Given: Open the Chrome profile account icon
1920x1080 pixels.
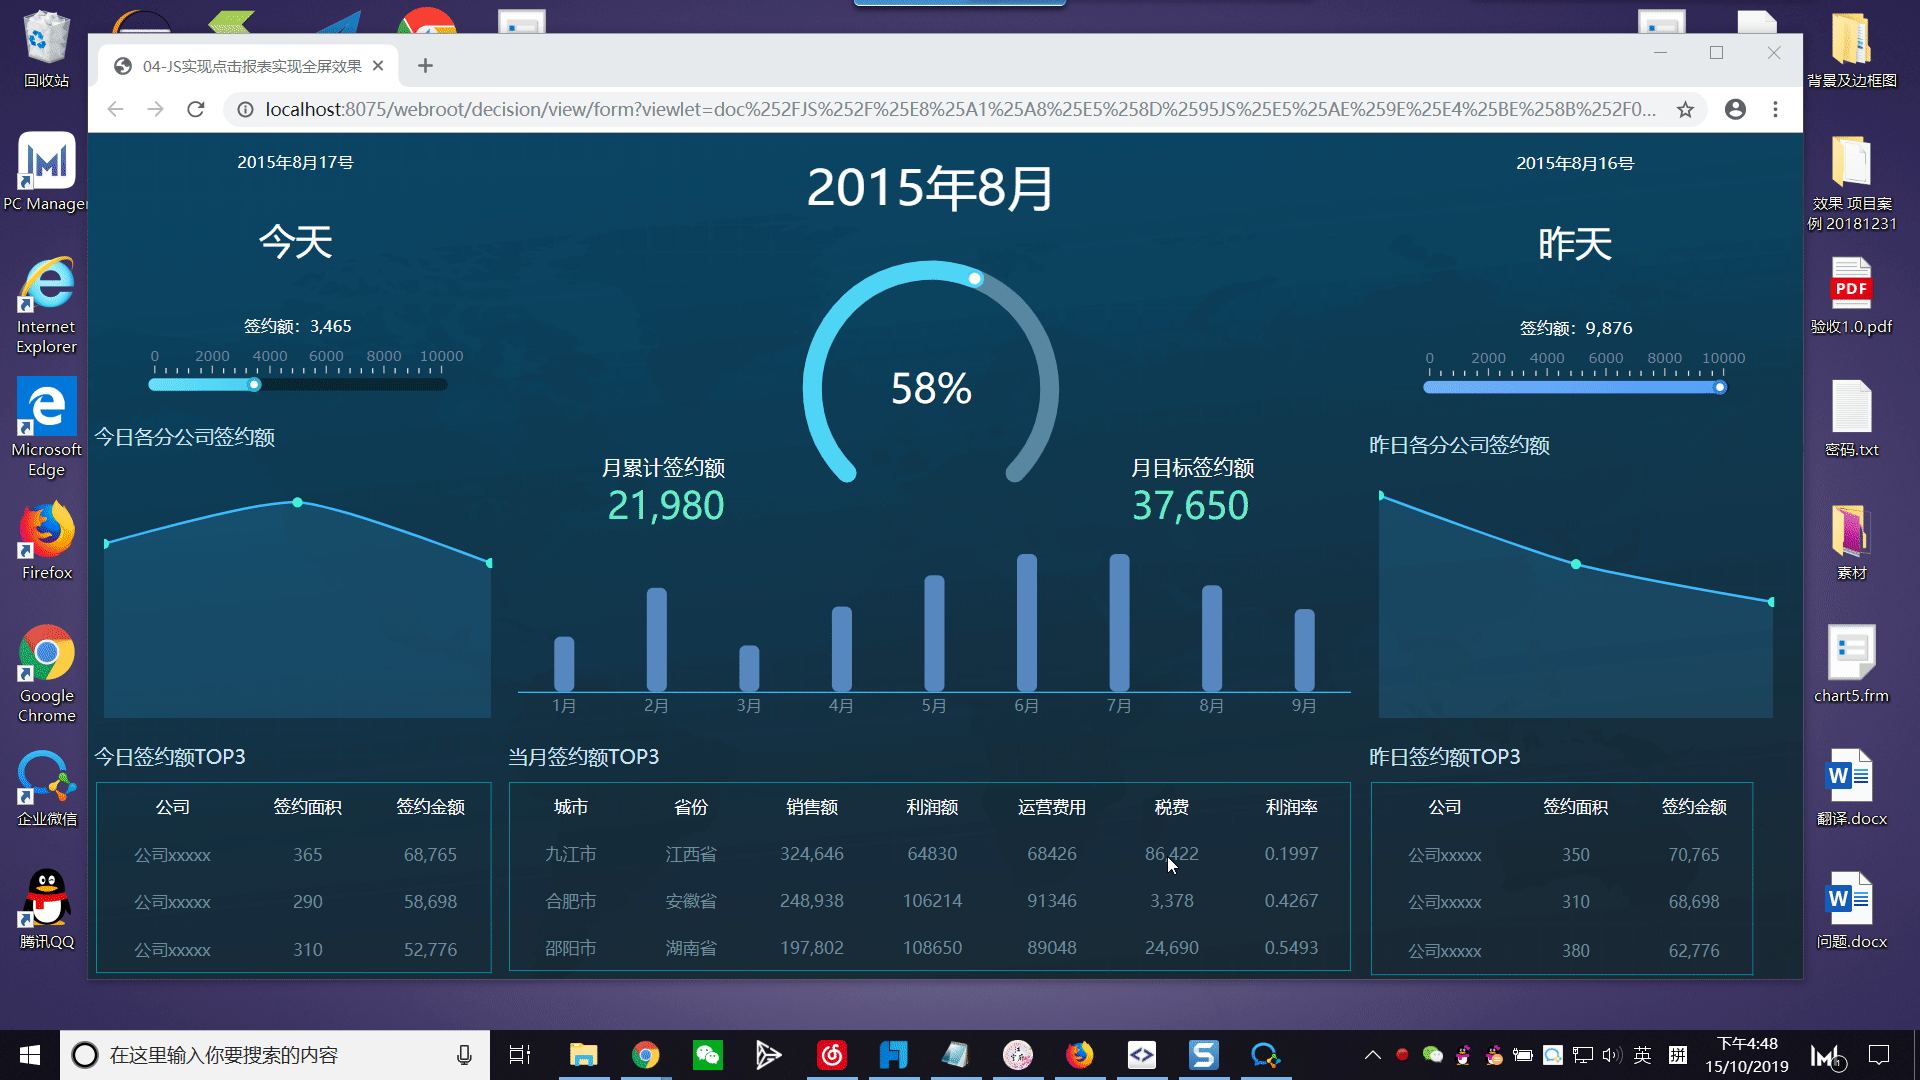Looking at the screenshot, I should point(1735,109).
